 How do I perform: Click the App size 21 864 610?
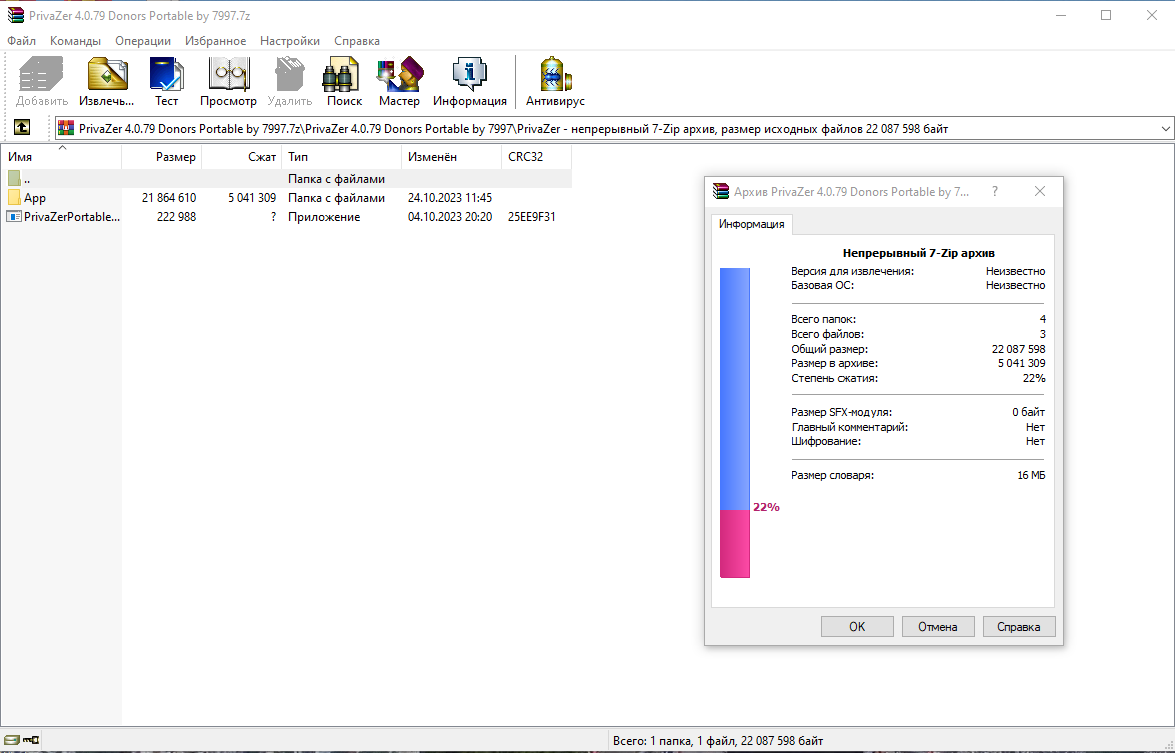tap(169, 198)
